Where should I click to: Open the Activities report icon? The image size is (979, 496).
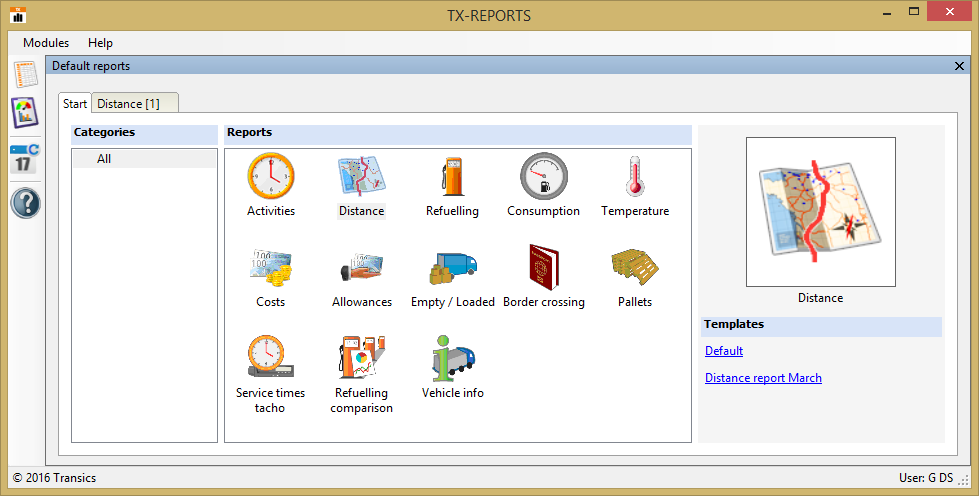(271, 178)
